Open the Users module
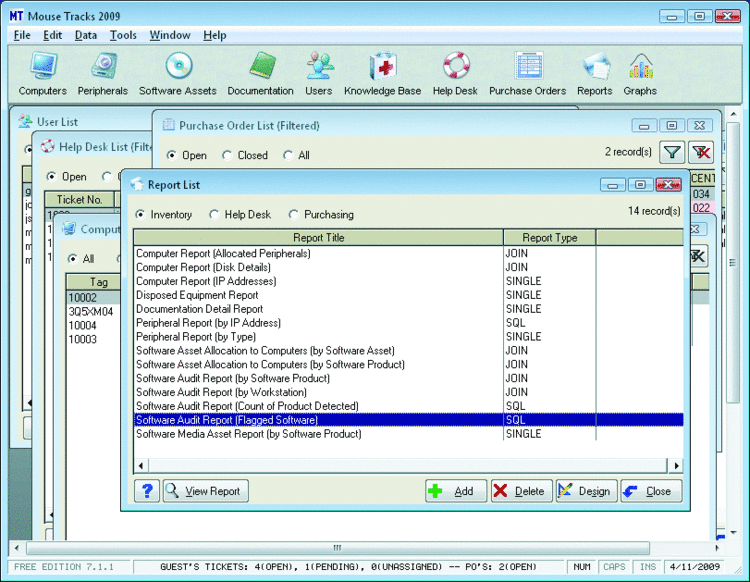 (x=319, y=74)
